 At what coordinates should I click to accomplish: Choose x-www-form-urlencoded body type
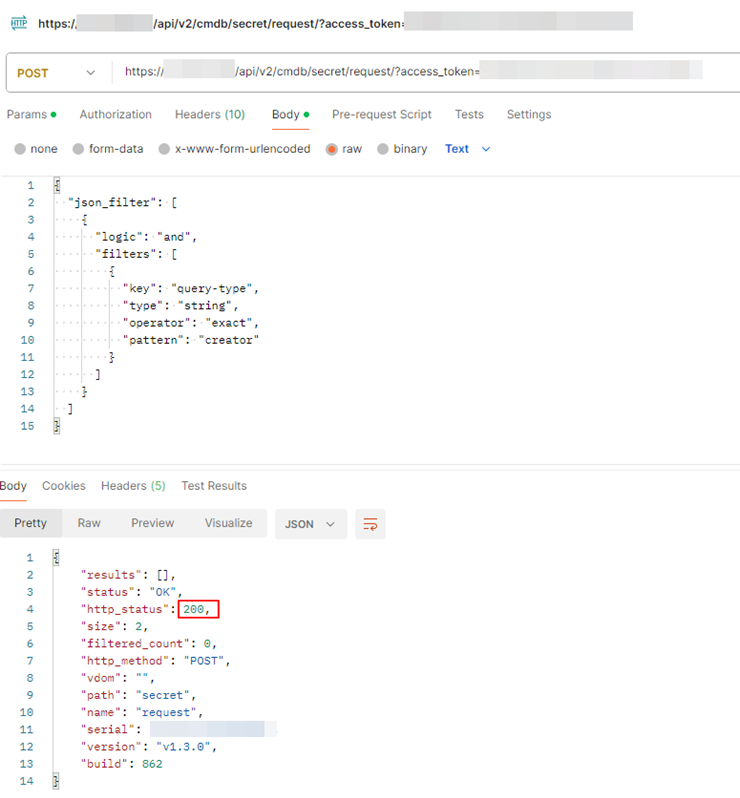point(165,149)
